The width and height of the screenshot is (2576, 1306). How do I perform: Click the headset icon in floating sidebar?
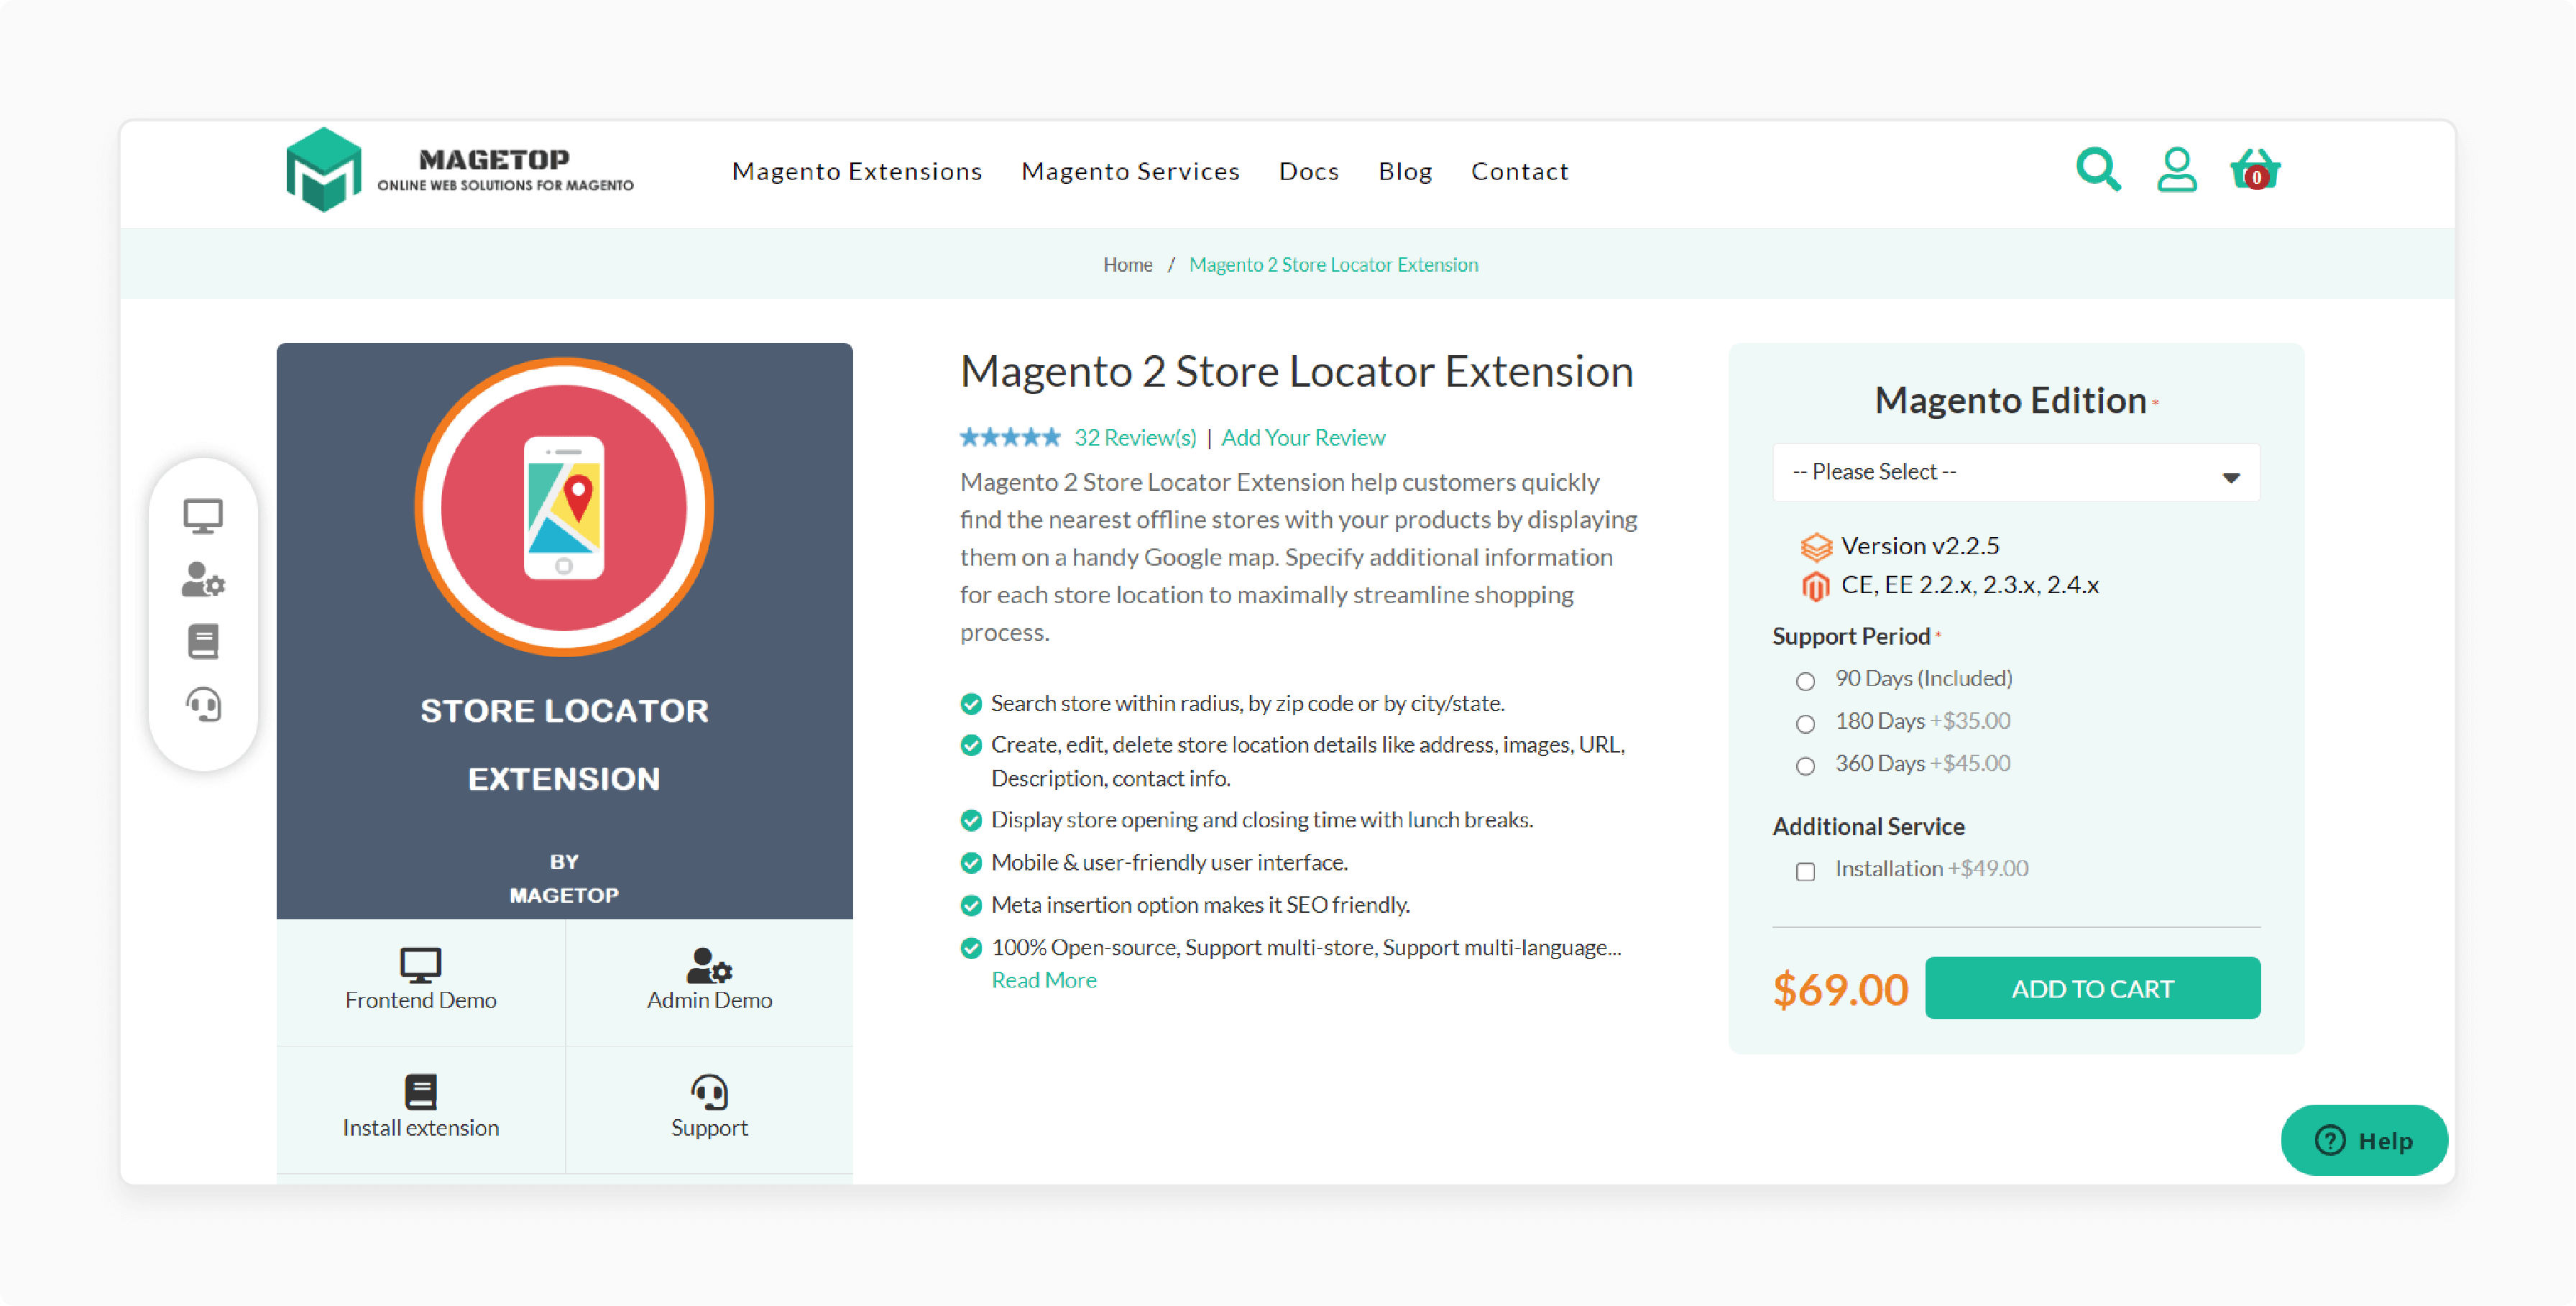click(203, 705)
